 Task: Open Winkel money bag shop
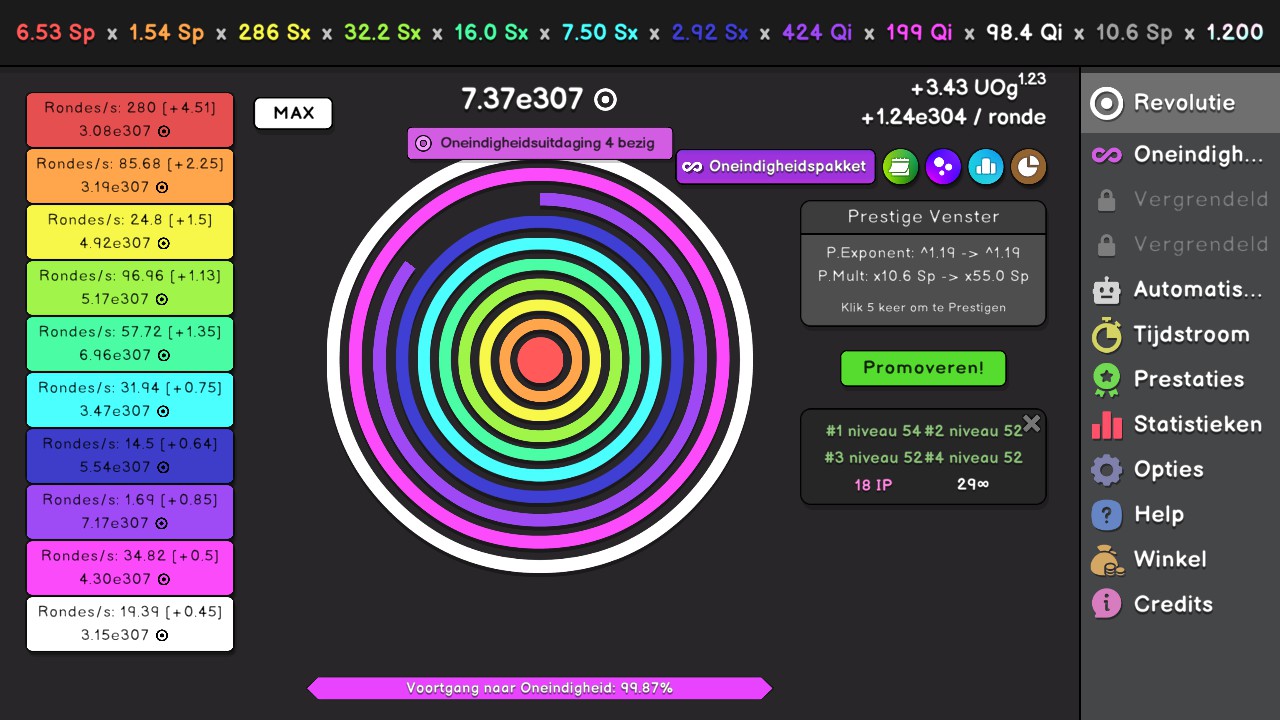tap(1180, 560)
